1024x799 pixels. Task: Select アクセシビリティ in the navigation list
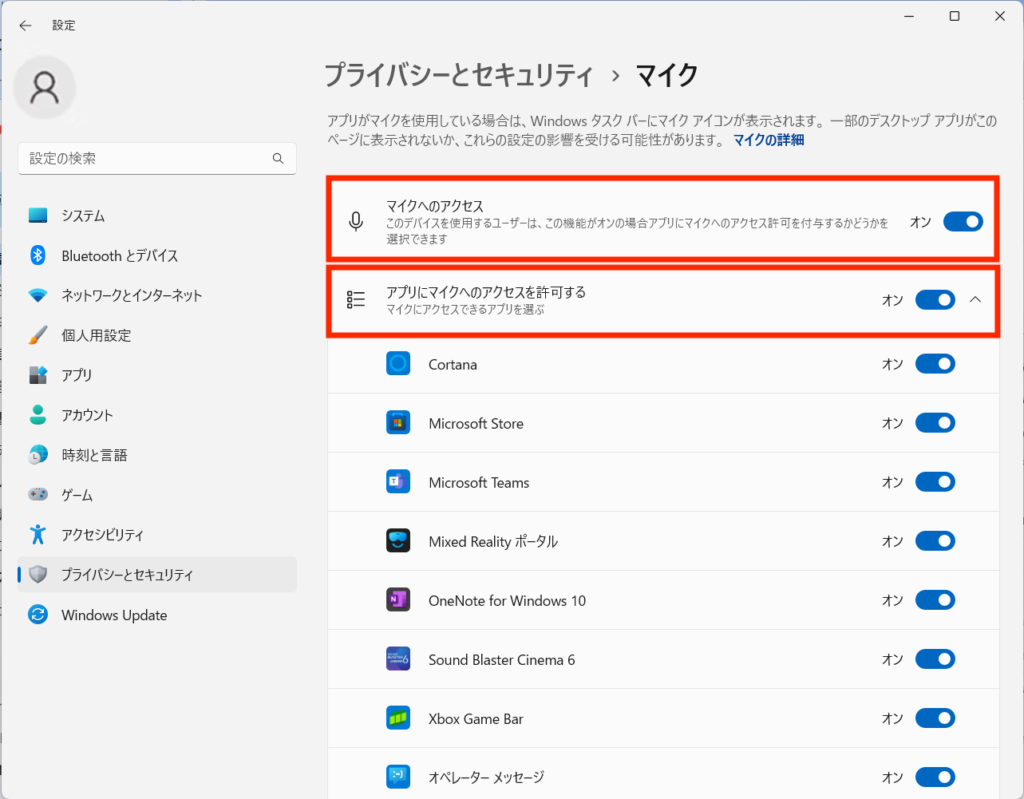click(x=102, y=535)
